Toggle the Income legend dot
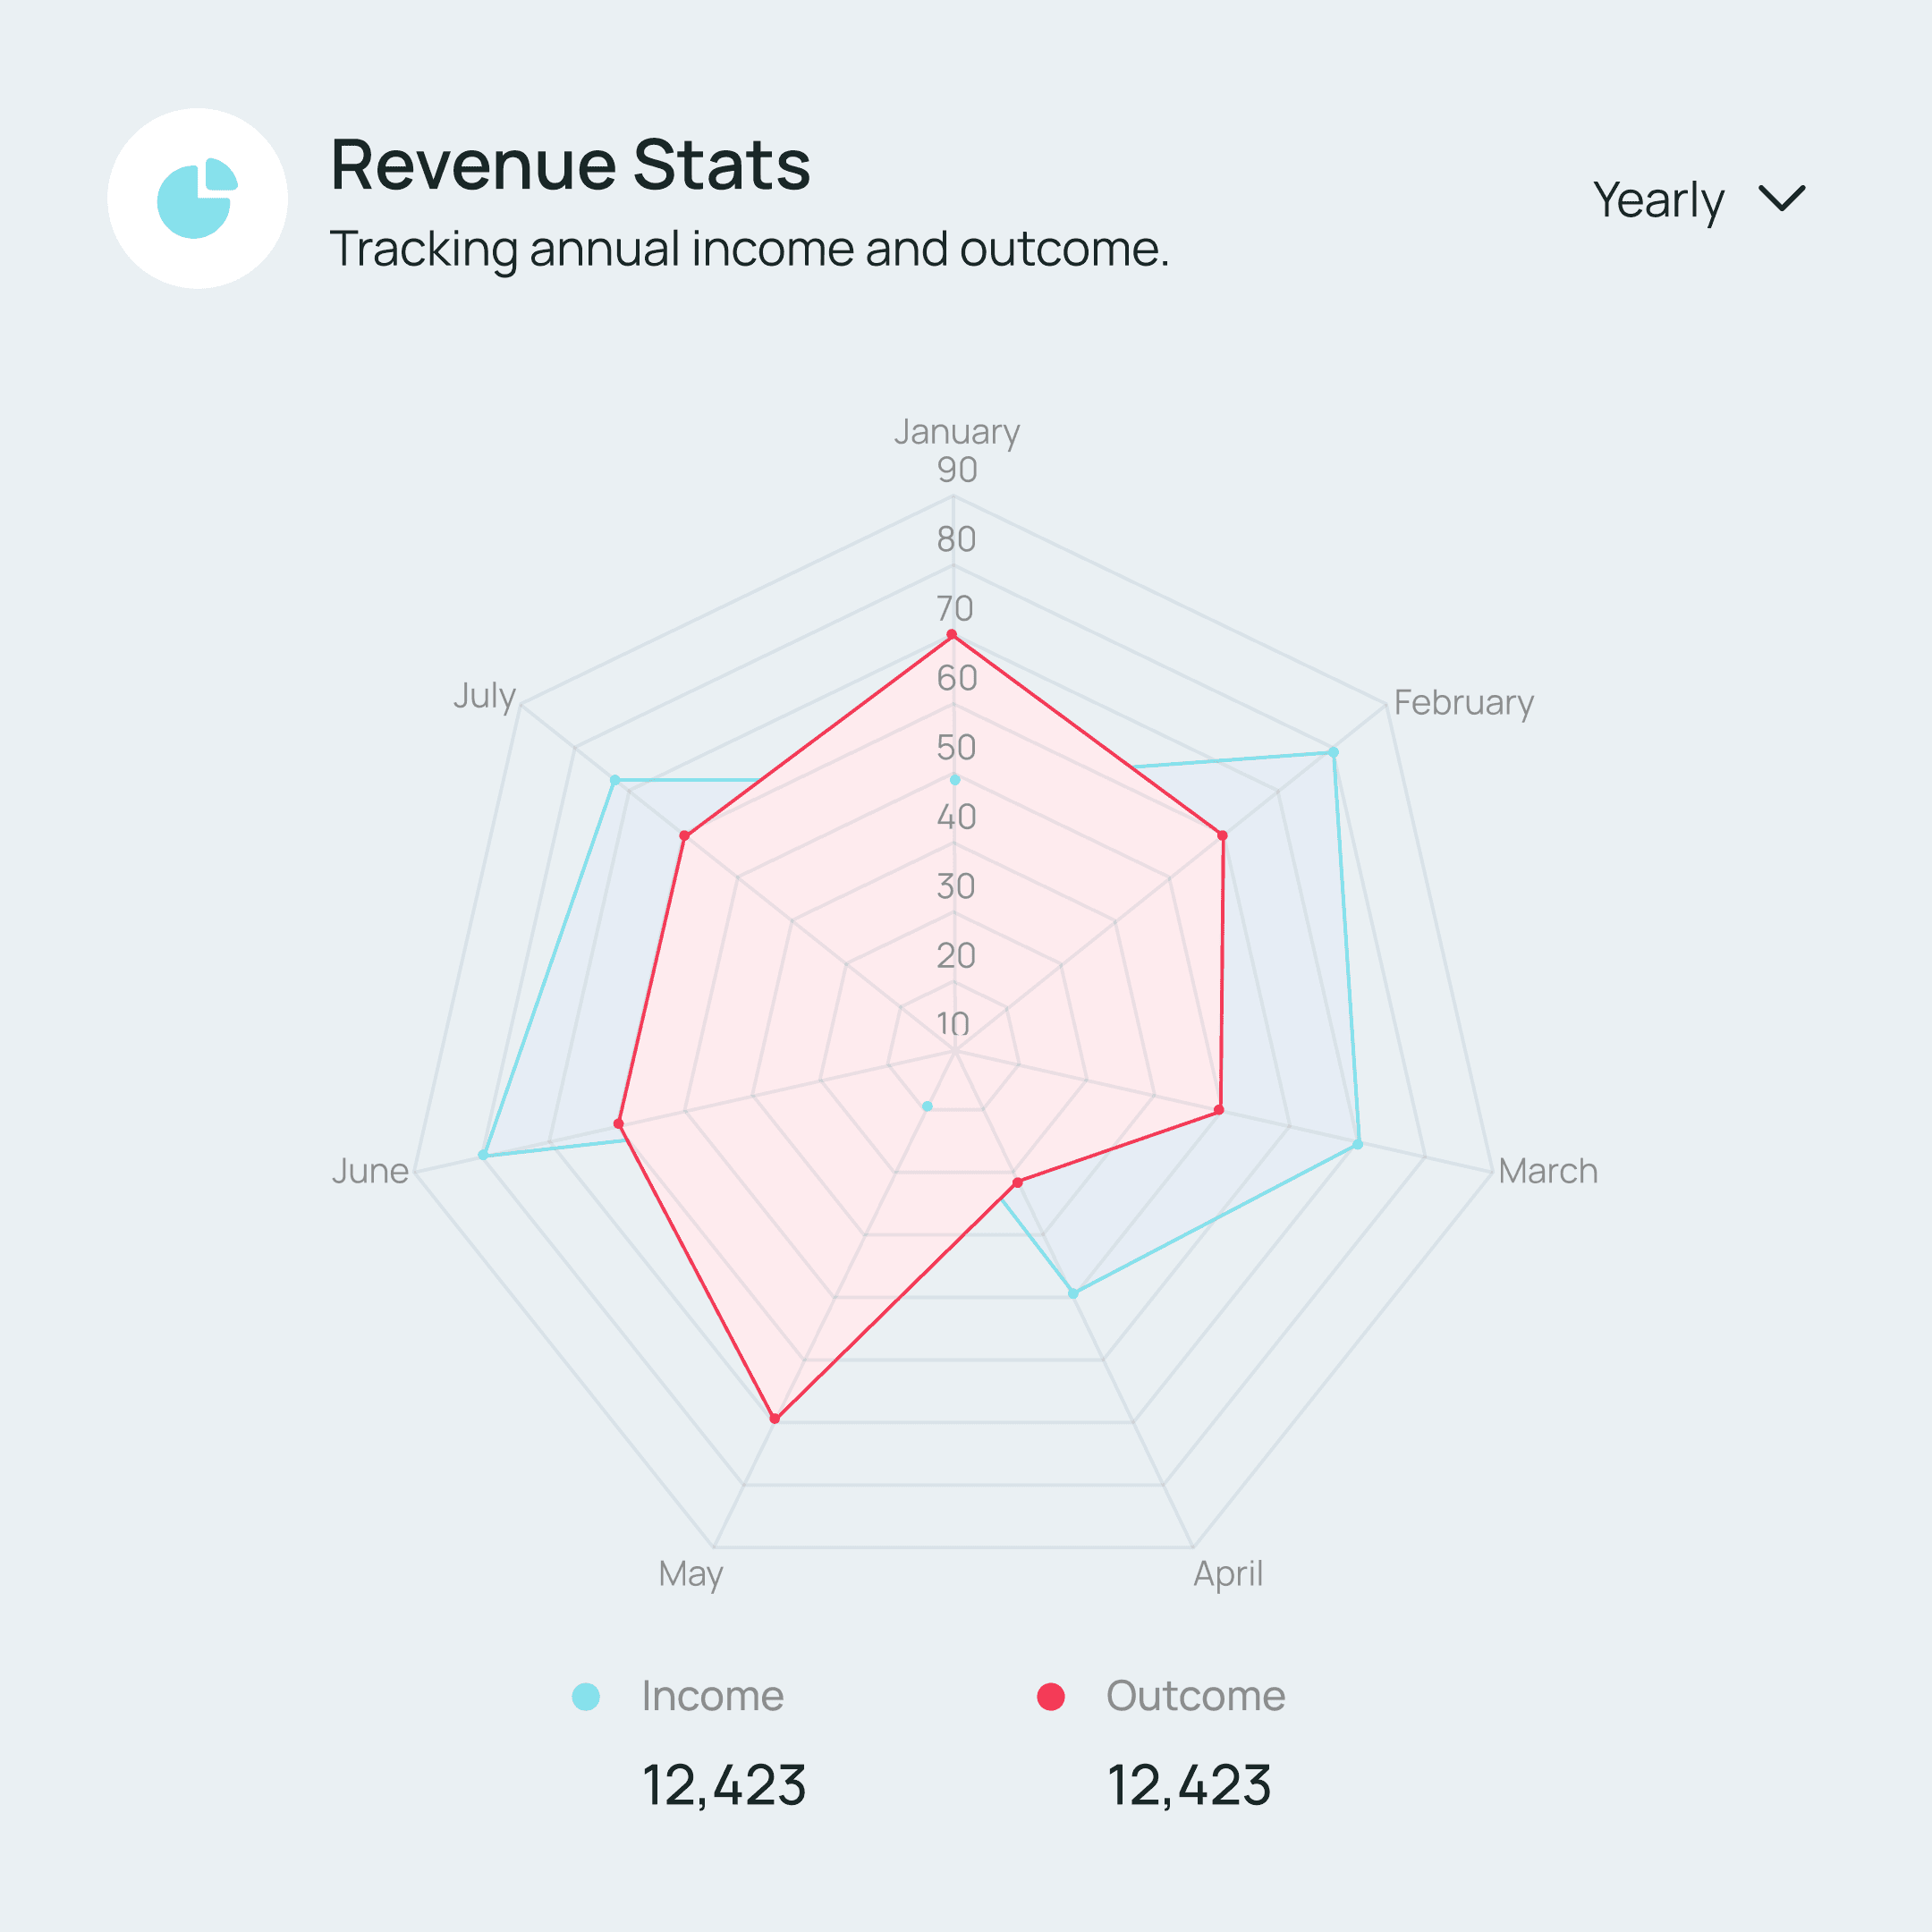Viewport: 1932px width, 1932px height. pyautogui.click(x=585, y=1696)
